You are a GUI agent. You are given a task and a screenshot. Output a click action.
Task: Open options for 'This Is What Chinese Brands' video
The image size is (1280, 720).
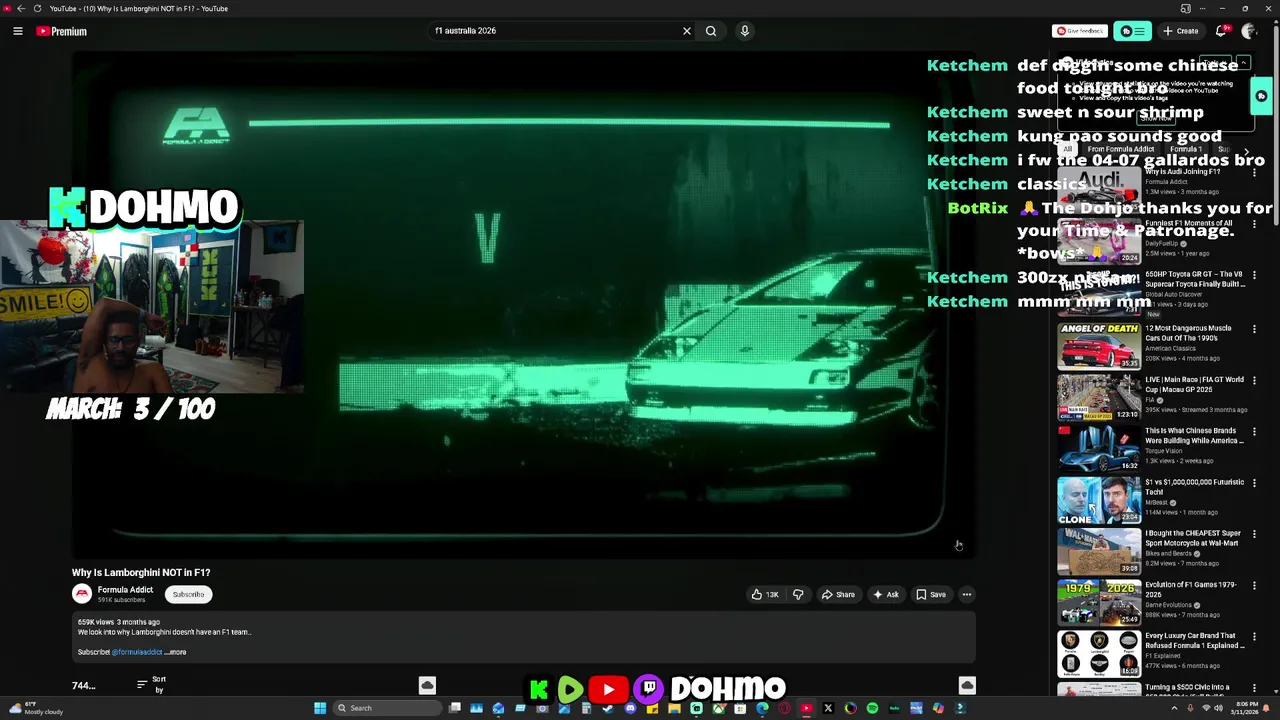click(x=1254, y=432)
